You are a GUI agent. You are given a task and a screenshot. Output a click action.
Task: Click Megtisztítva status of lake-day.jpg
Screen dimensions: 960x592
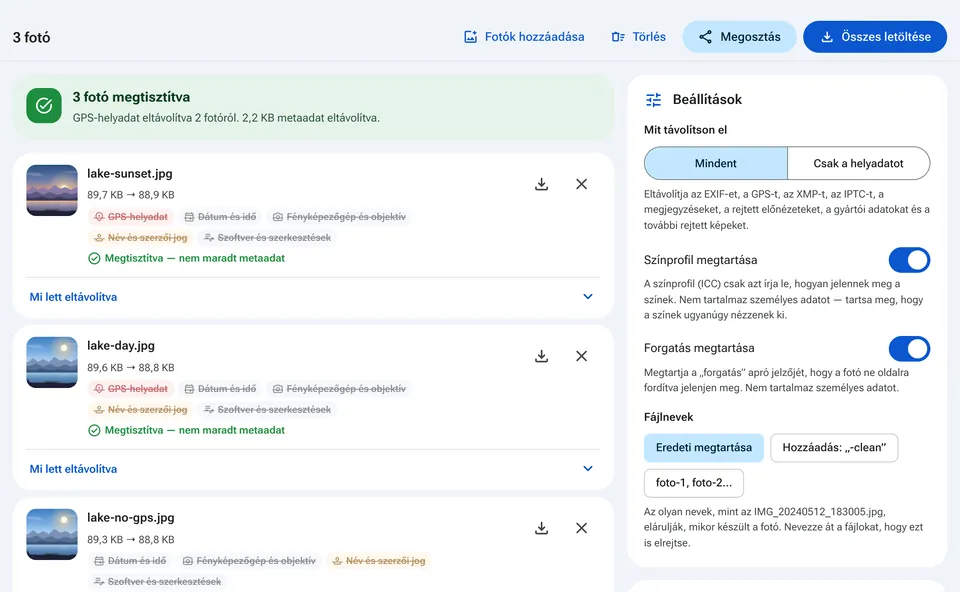187,430
